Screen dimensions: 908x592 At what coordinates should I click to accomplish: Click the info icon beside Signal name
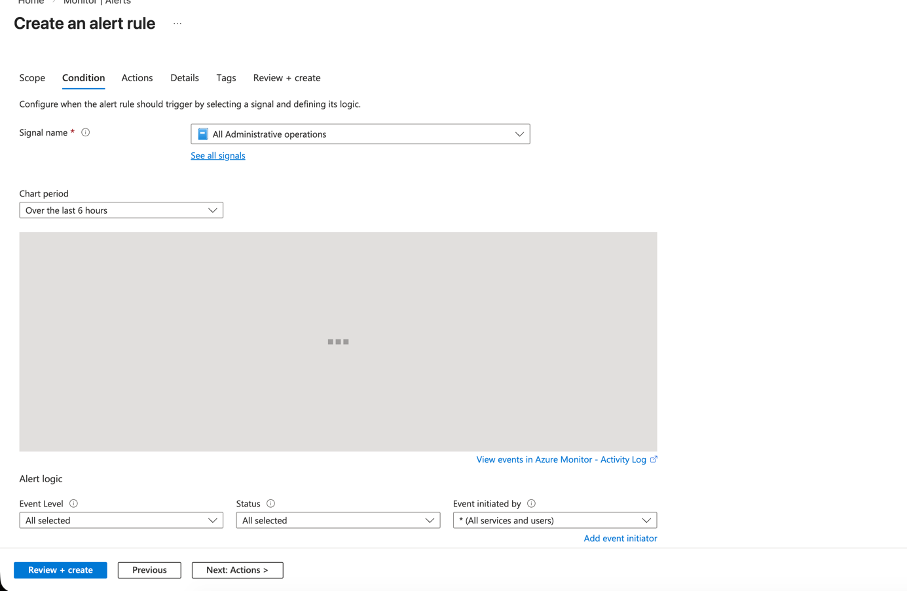pyautogui.click(x=86, y=133)
